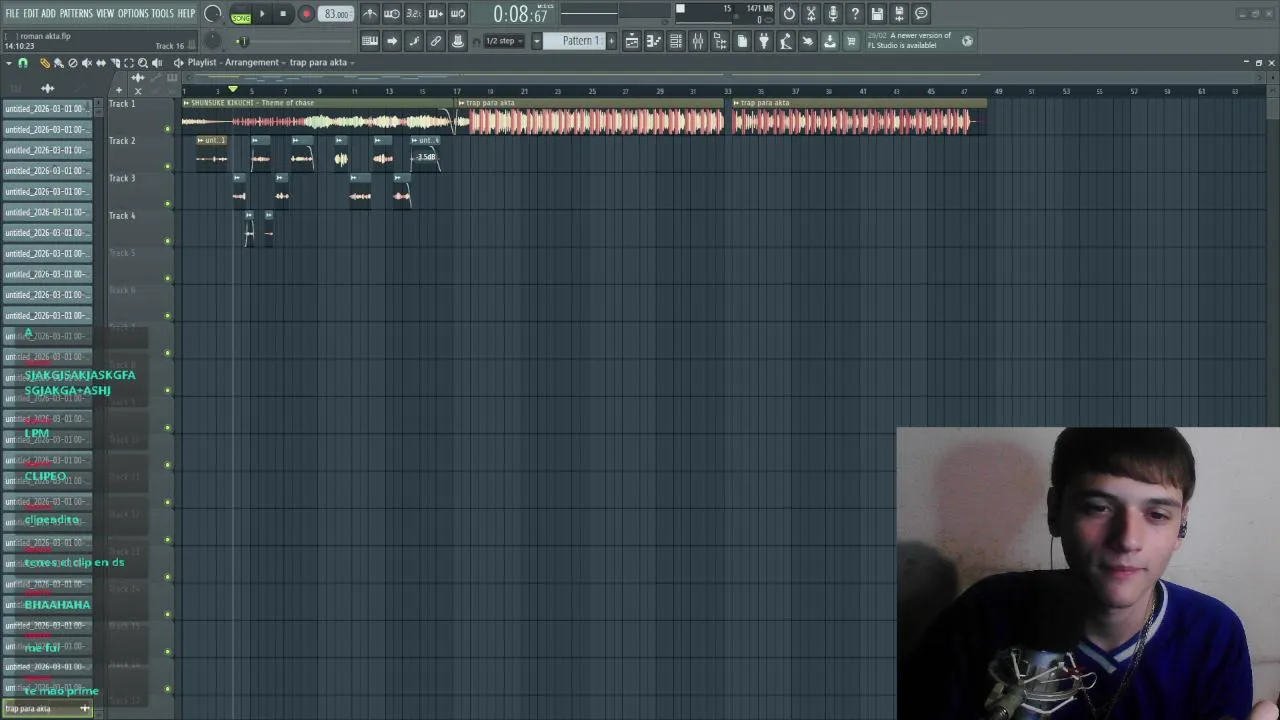Start playback with the play button
This screenshot has height=720, width=1280.
click(x=262, y=14)
